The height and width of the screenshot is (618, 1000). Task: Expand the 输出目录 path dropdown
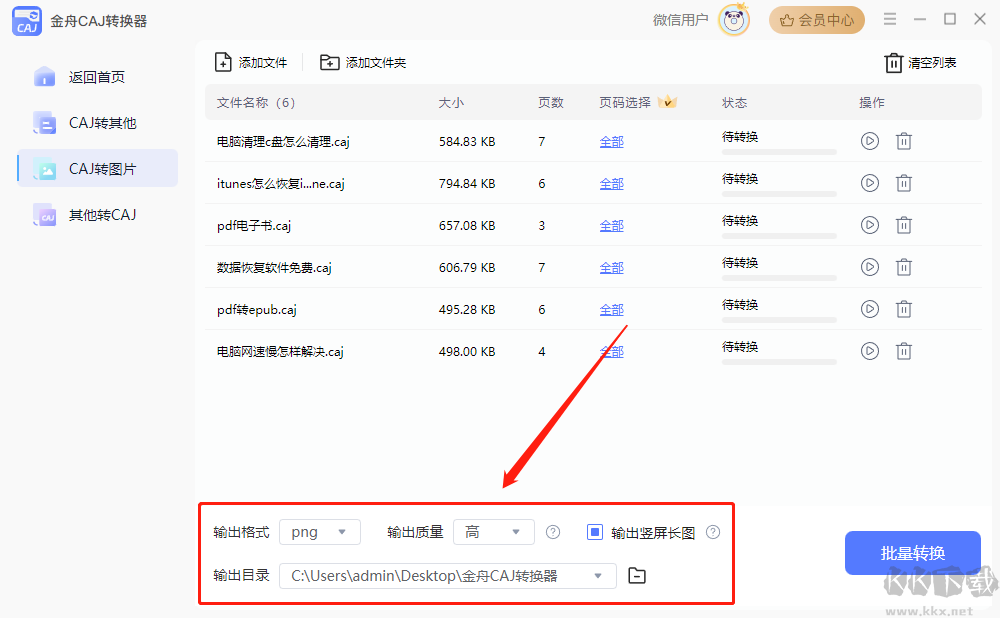pyautogui.click(x=598, y=576)
